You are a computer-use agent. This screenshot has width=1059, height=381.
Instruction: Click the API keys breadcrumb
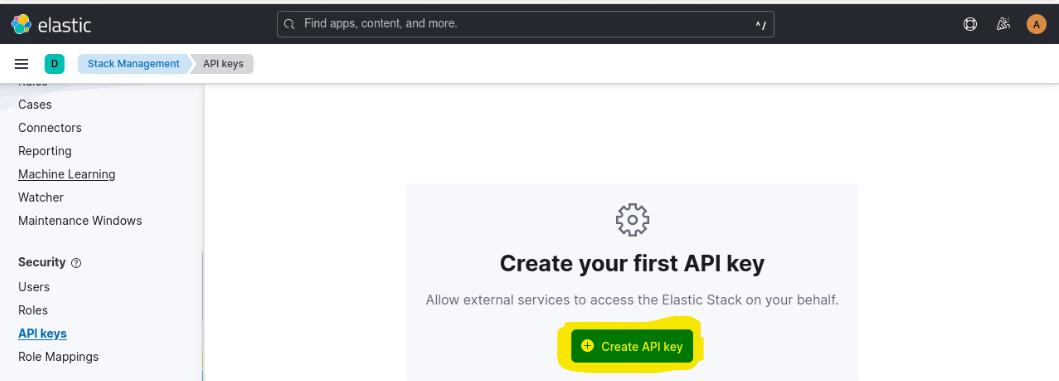[223, 64]
